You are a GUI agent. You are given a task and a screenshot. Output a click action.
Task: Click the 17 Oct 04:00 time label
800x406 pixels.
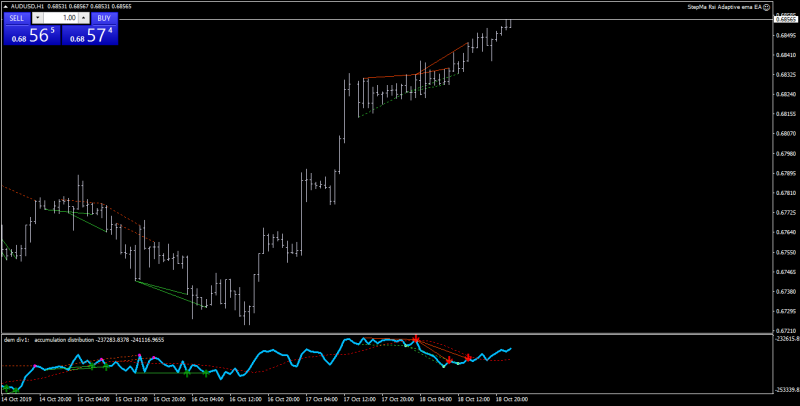(321, 399)
